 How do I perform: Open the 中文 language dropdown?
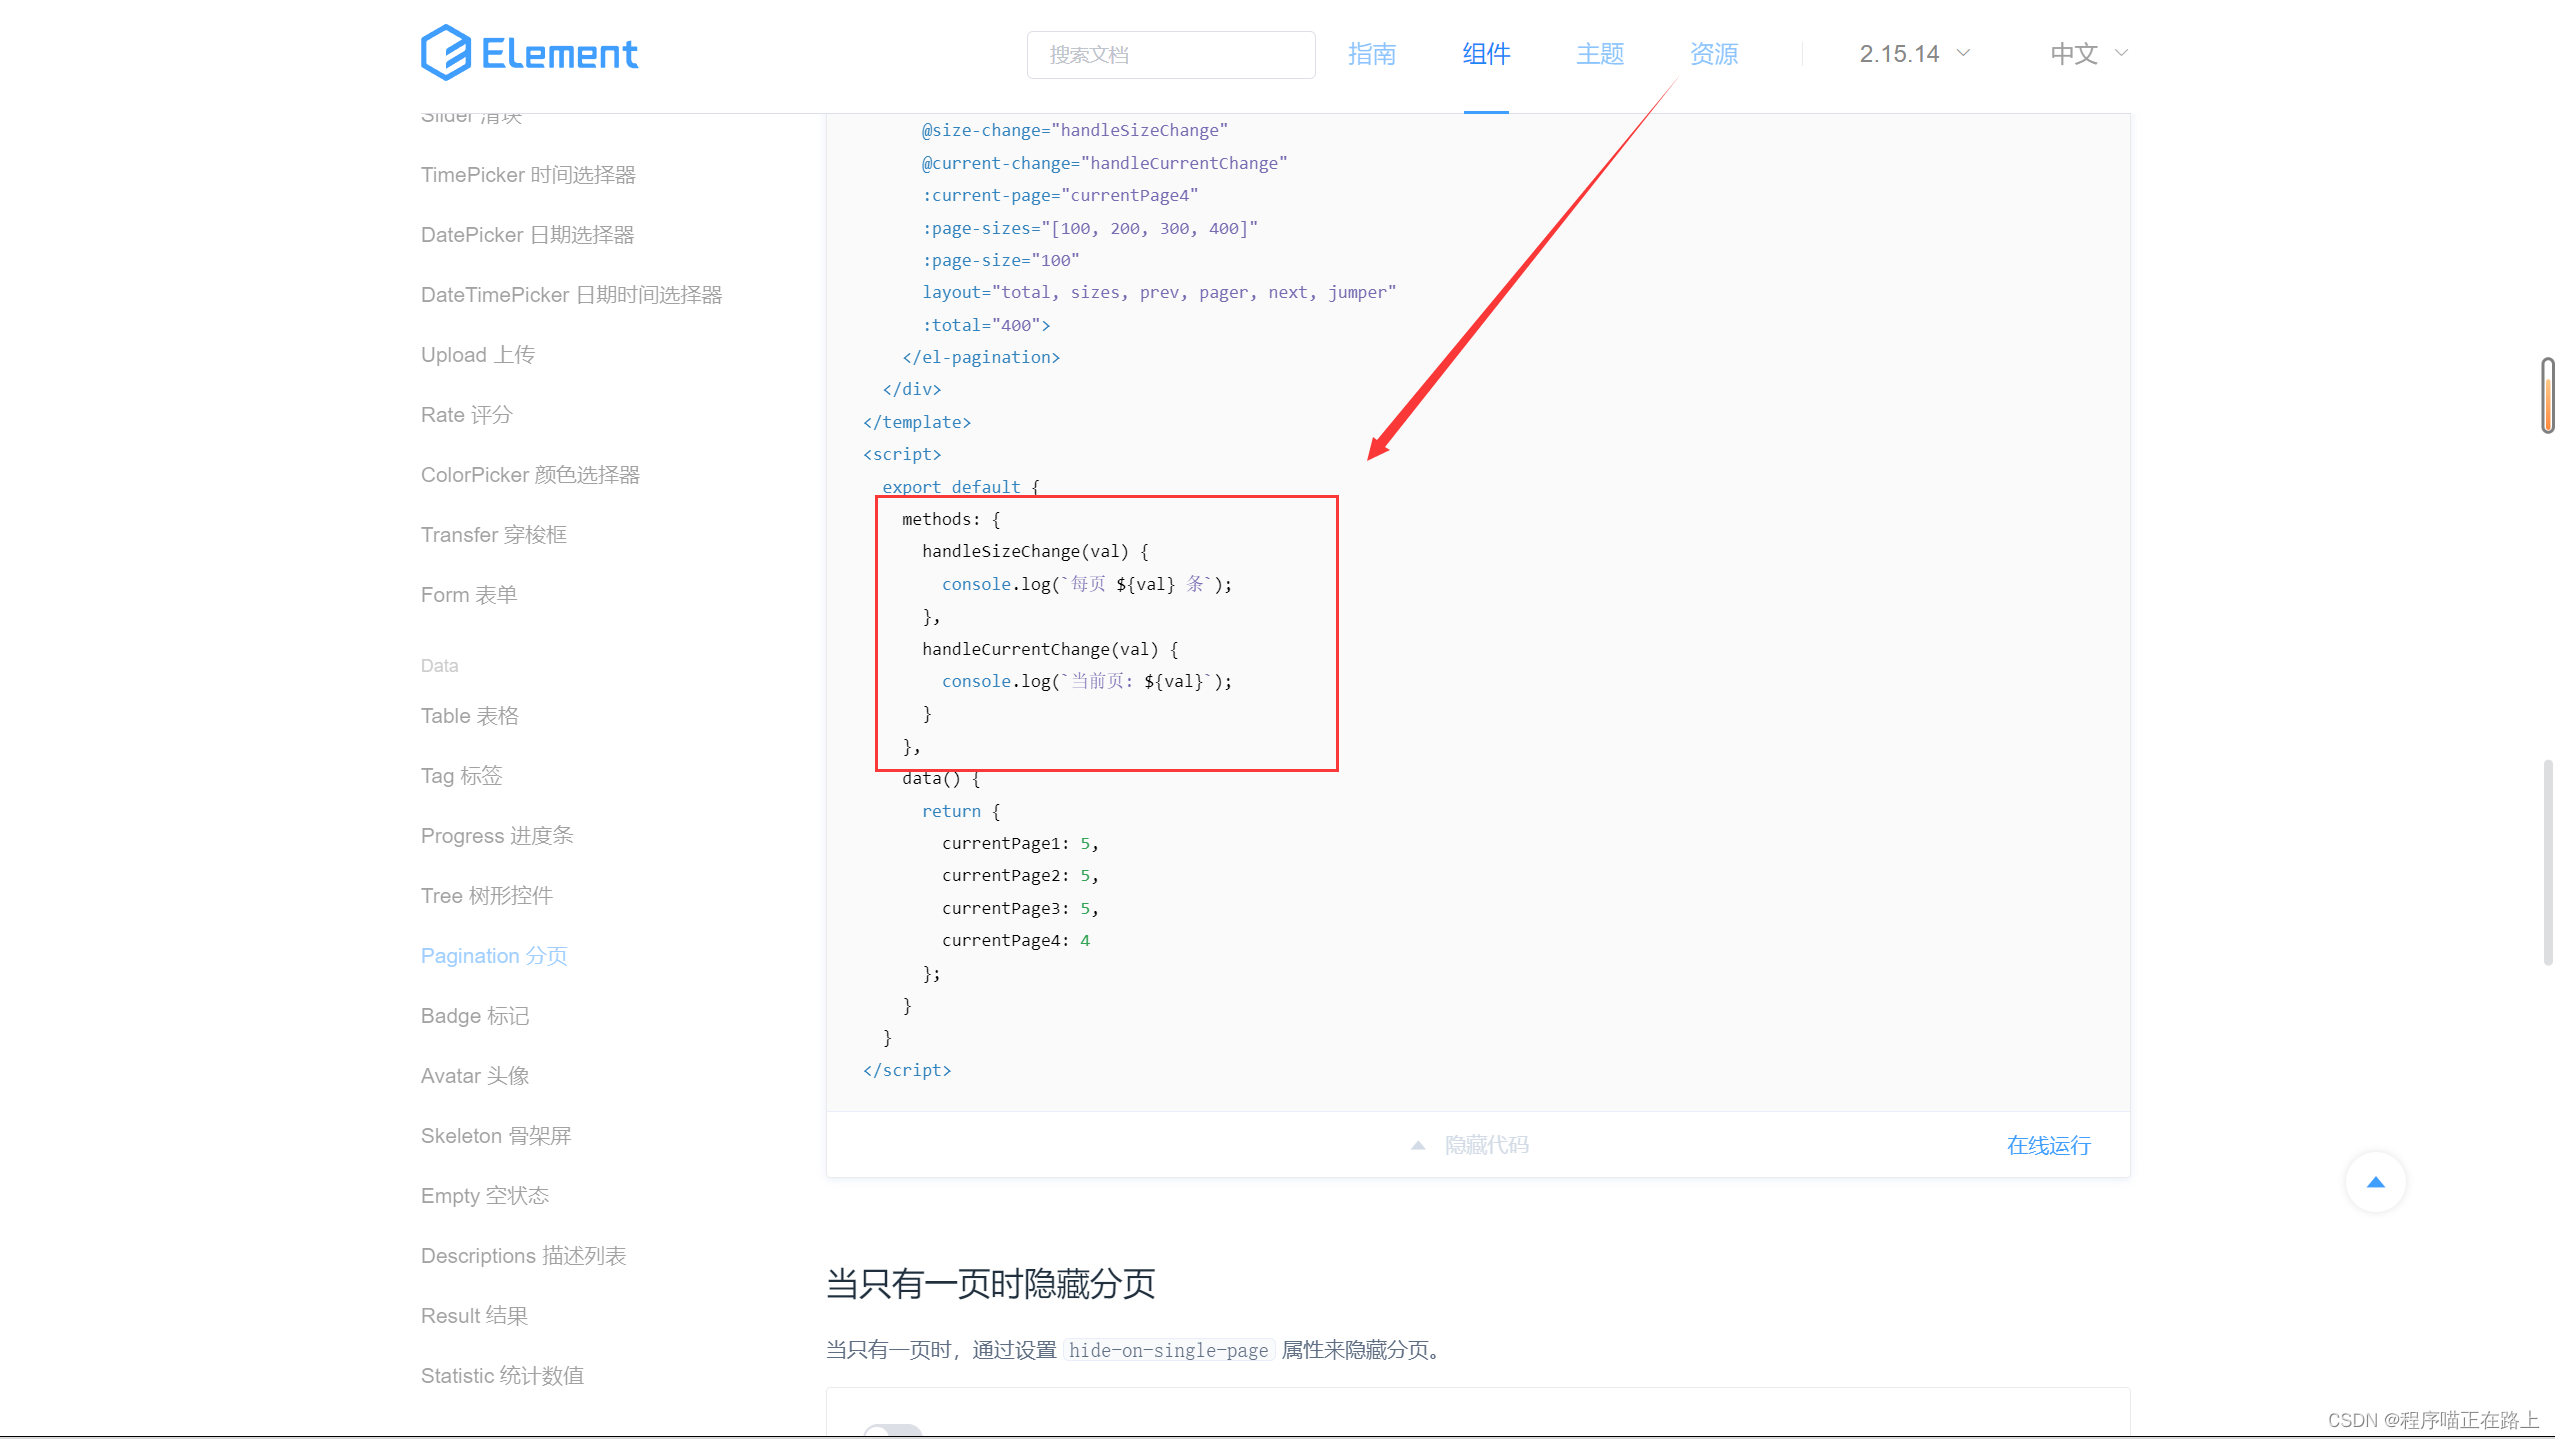pyautogui.click(x=2089, y=54)
